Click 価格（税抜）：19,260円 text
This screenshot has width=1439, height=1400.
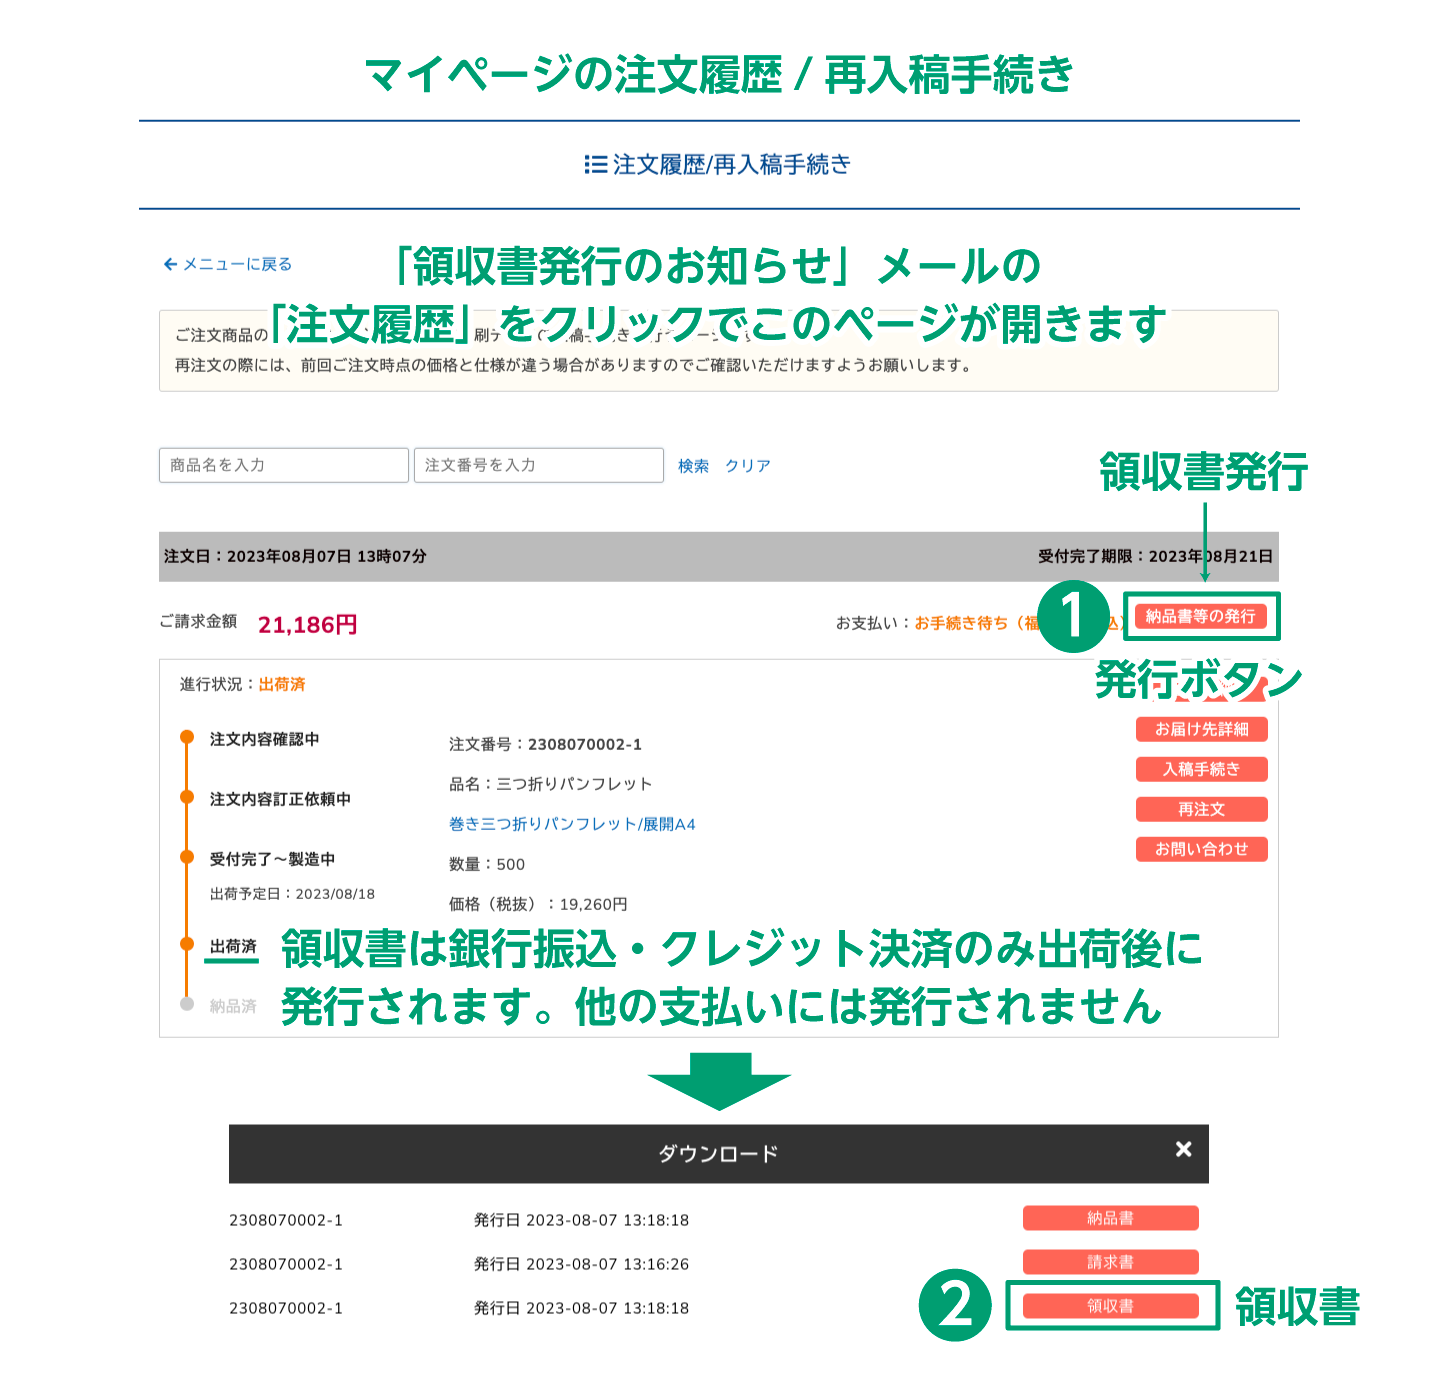coord(538,904)
